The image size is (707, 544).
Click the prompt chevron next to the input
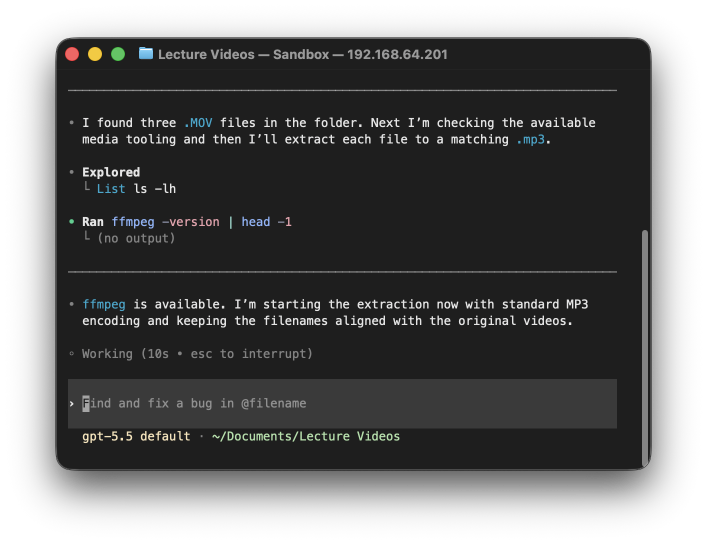coord(72,404)
